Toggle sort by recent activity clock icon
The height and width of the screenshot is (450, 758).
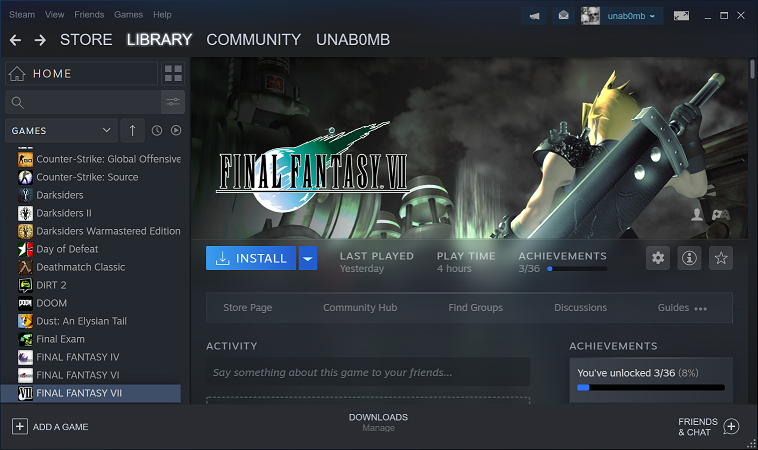[157, 131]
